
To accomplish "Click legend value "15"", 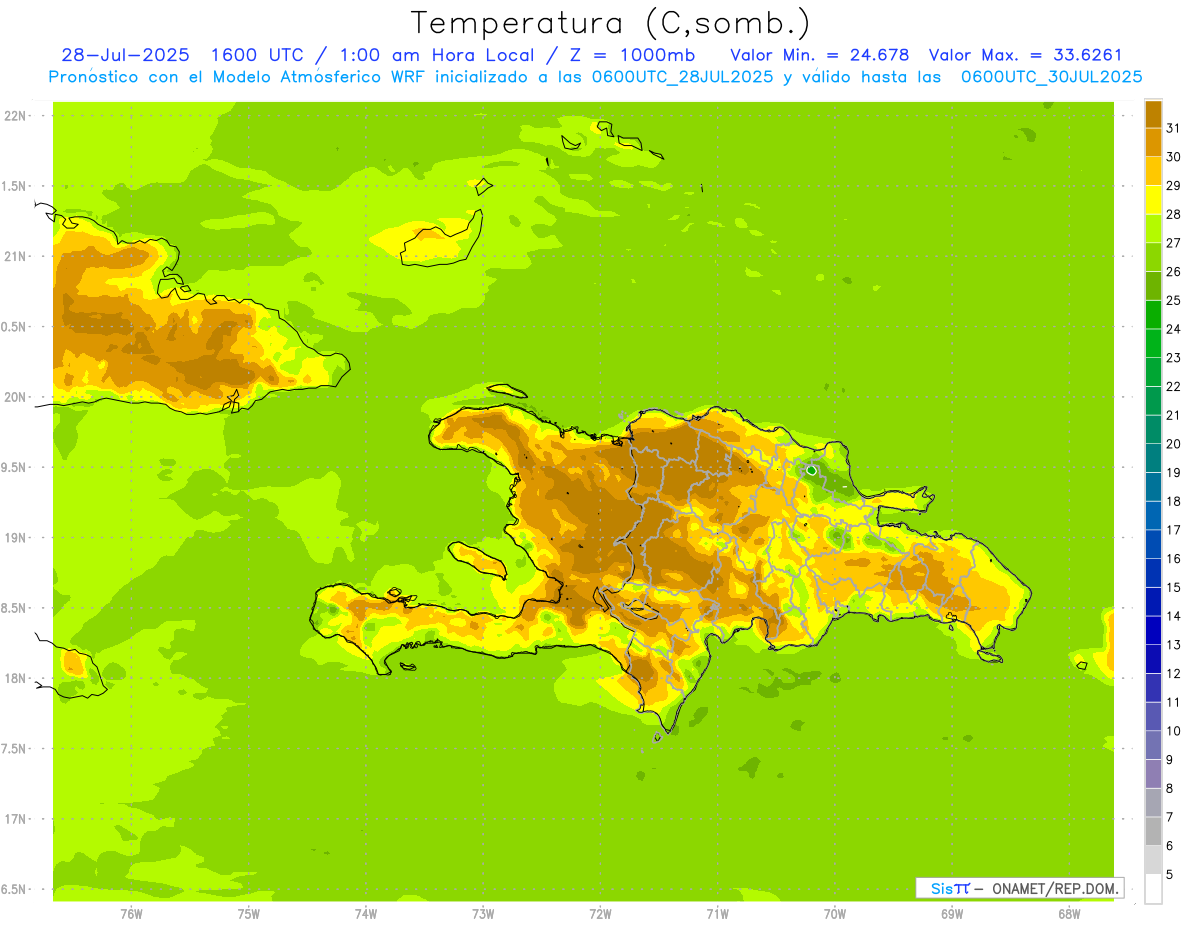I will click(1173, 588).
